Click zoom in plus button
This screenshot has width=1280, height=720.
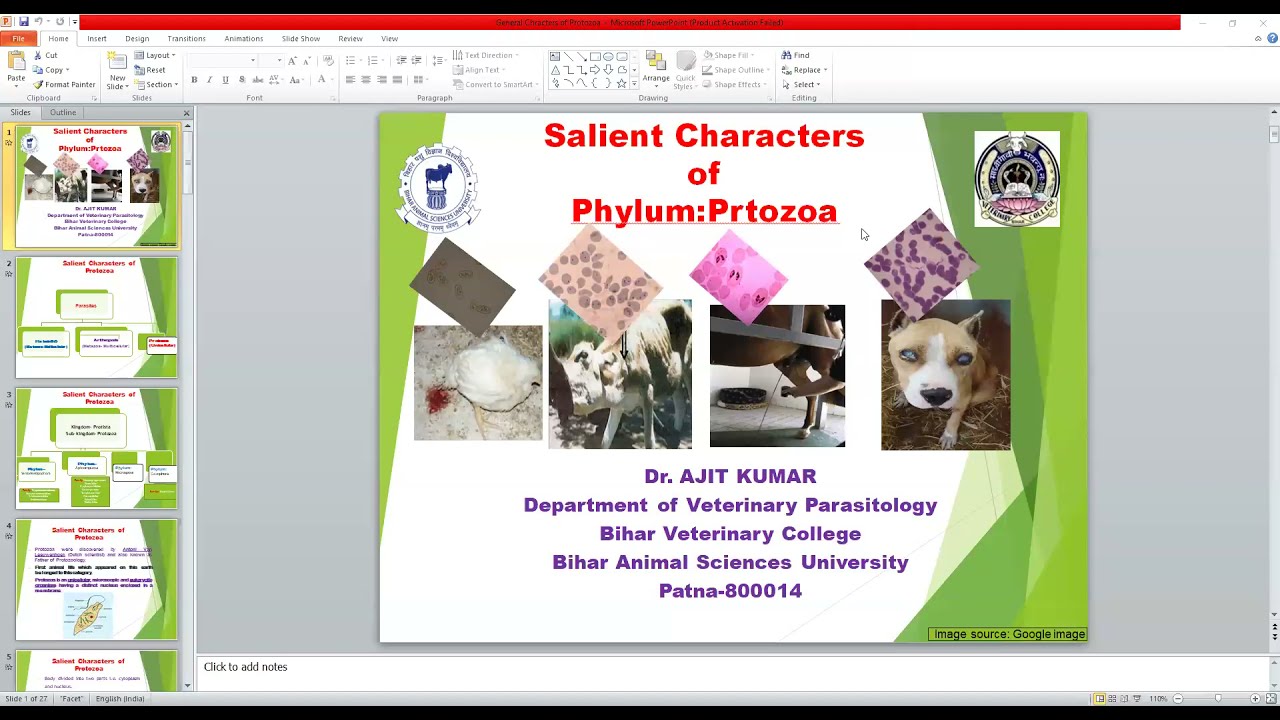click(x=1257, y=698)
